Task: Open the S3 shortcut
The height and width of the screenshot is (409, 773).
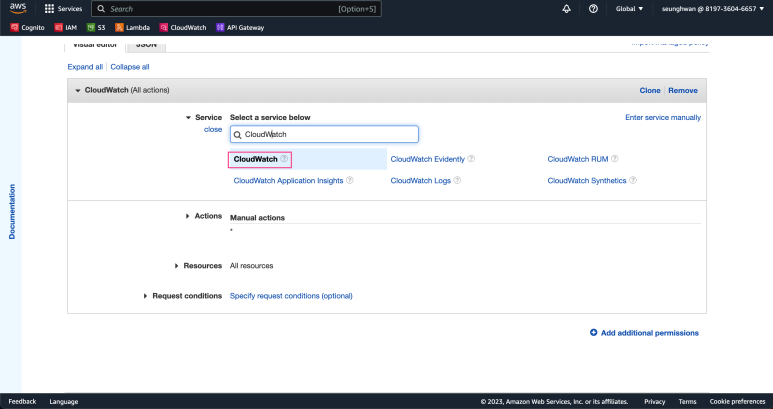Action: [96, 28]
